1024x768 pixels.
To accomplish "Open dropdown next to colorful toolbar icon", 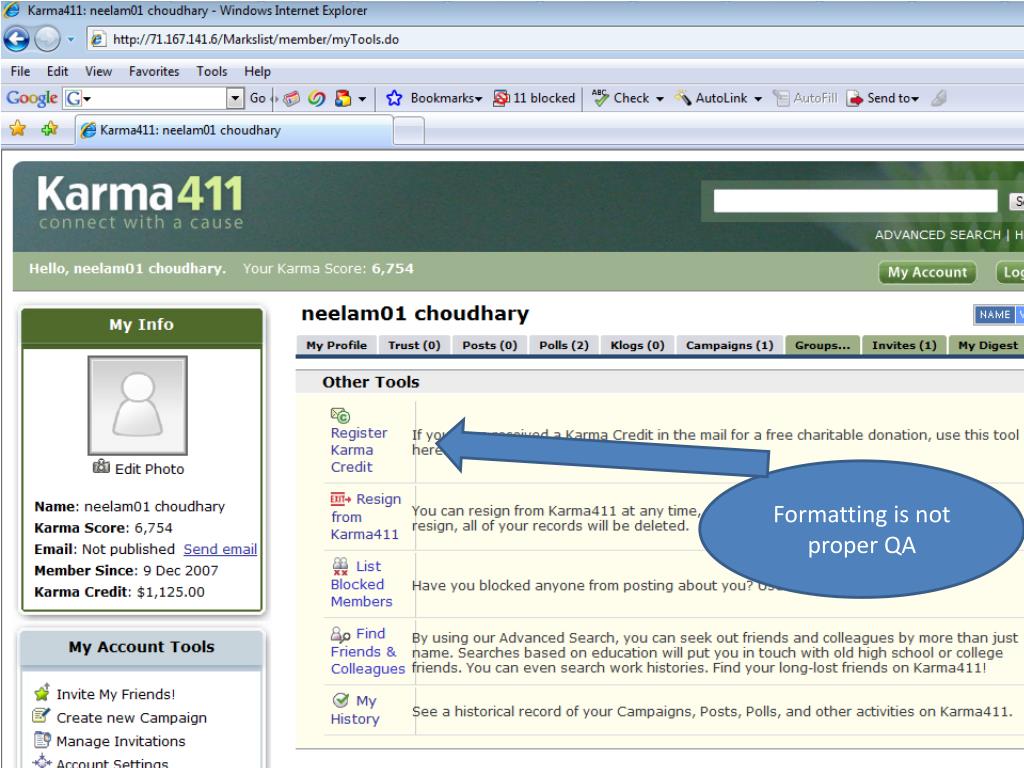I will click(x=362, y=99).
